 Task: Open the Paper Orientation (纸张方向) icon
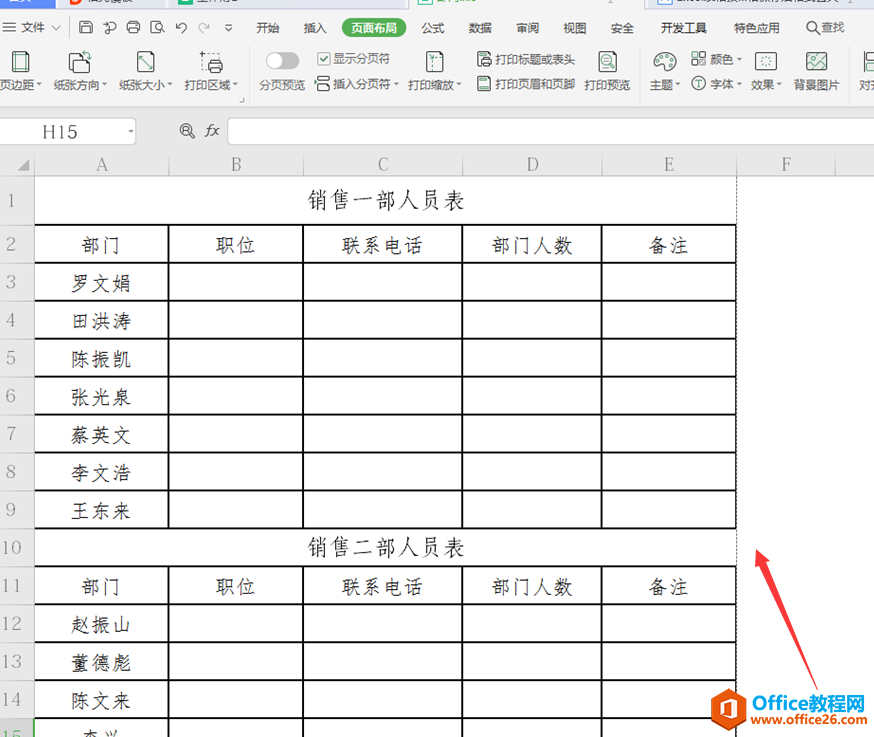tap(79, 62)
